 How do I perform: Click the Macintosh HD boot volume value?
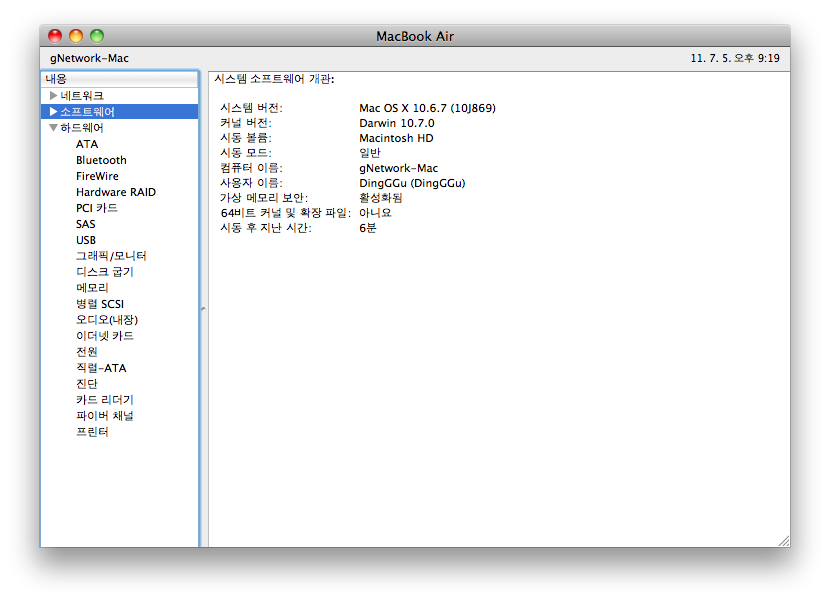pyautogui.click(x=396, y=138)
